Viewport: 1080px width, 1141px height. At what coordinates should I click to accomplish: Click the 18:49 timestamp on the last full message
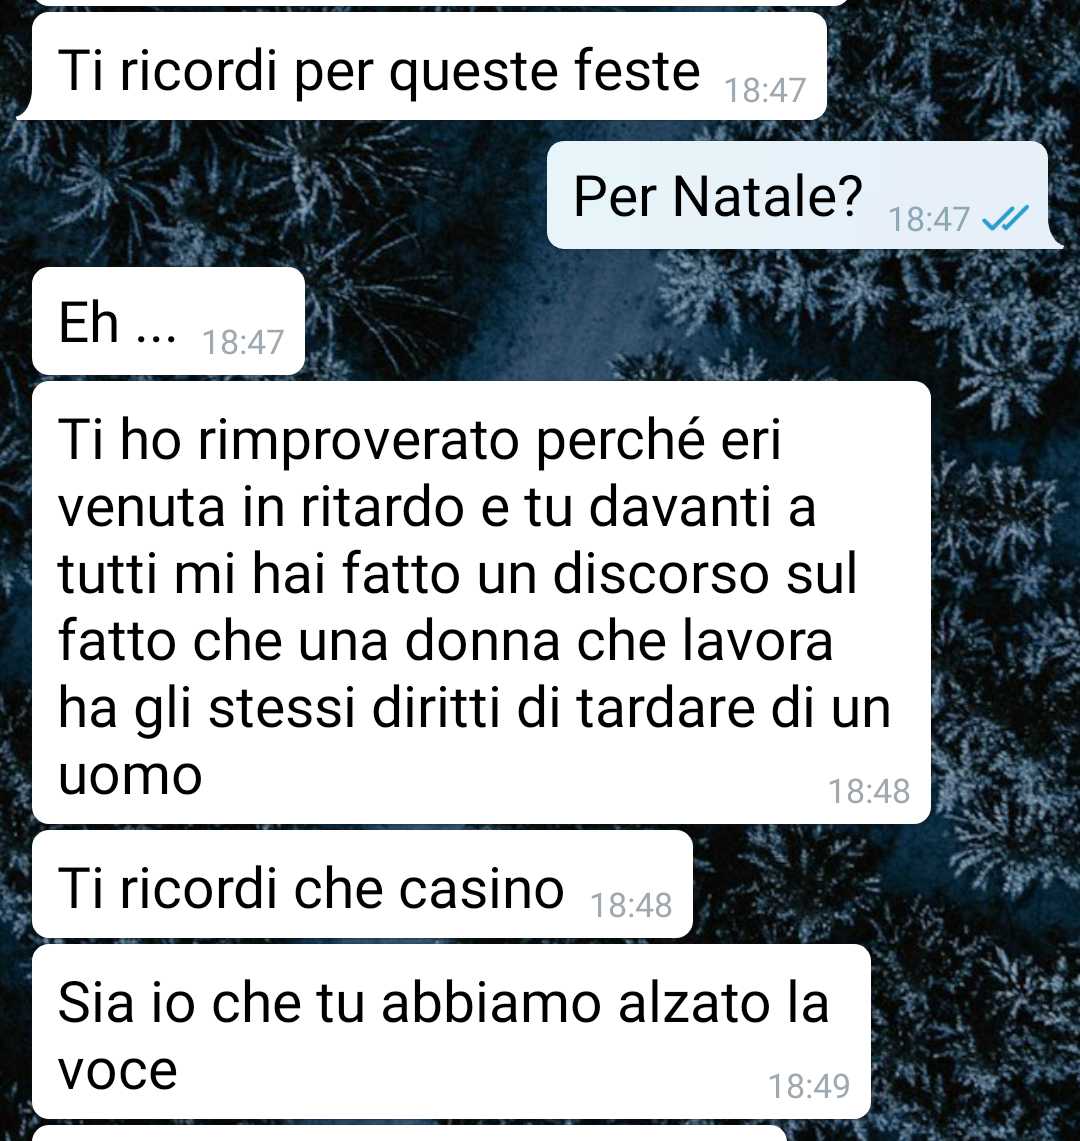[x=809, y=1086]
